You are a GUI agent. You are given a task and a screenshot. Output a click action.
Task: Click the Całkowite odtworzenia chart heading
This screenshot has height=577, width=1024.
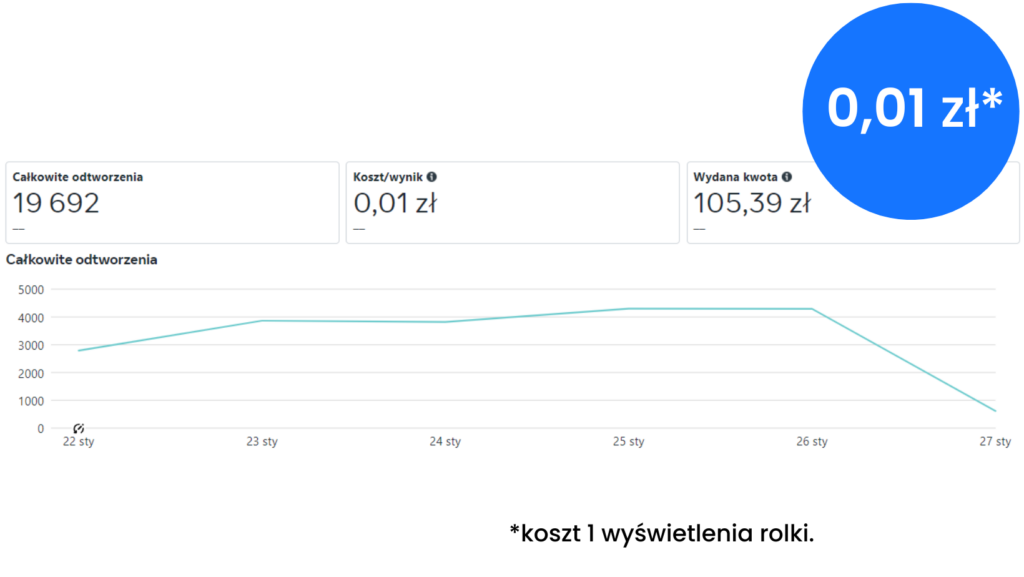click(x=82, y=260)
